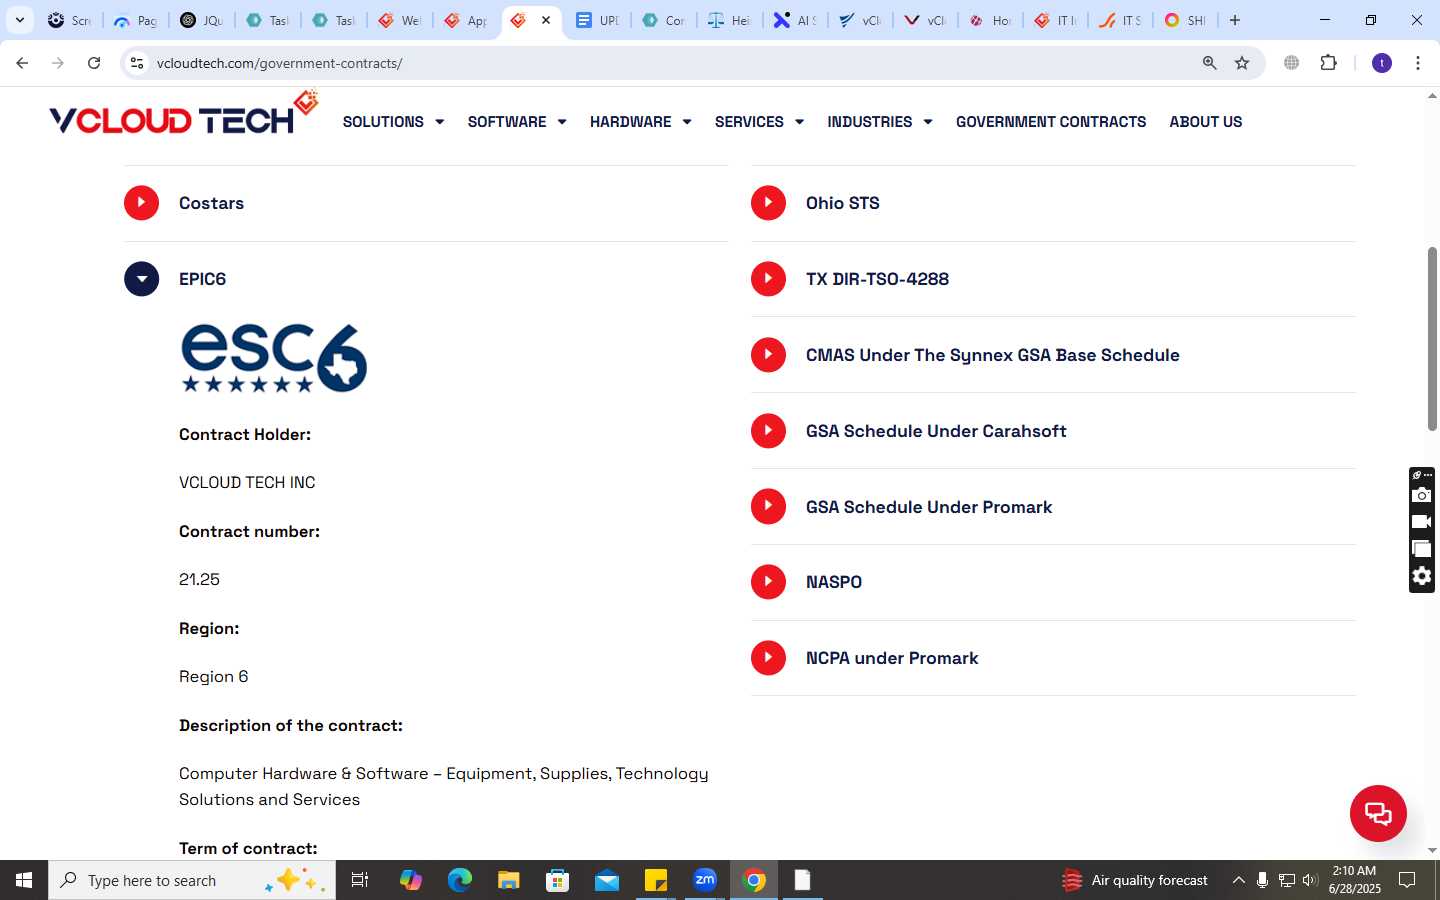The width and height of the screenshot is (1440, 900).
Task: Open the Chrome three-dot menu
Action: [x=1418, y=63]
